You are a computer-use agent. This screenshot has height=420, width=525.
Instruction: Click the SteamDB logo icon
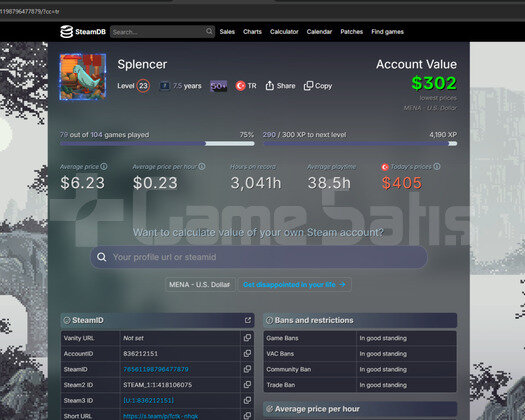(x=66, y=32)
